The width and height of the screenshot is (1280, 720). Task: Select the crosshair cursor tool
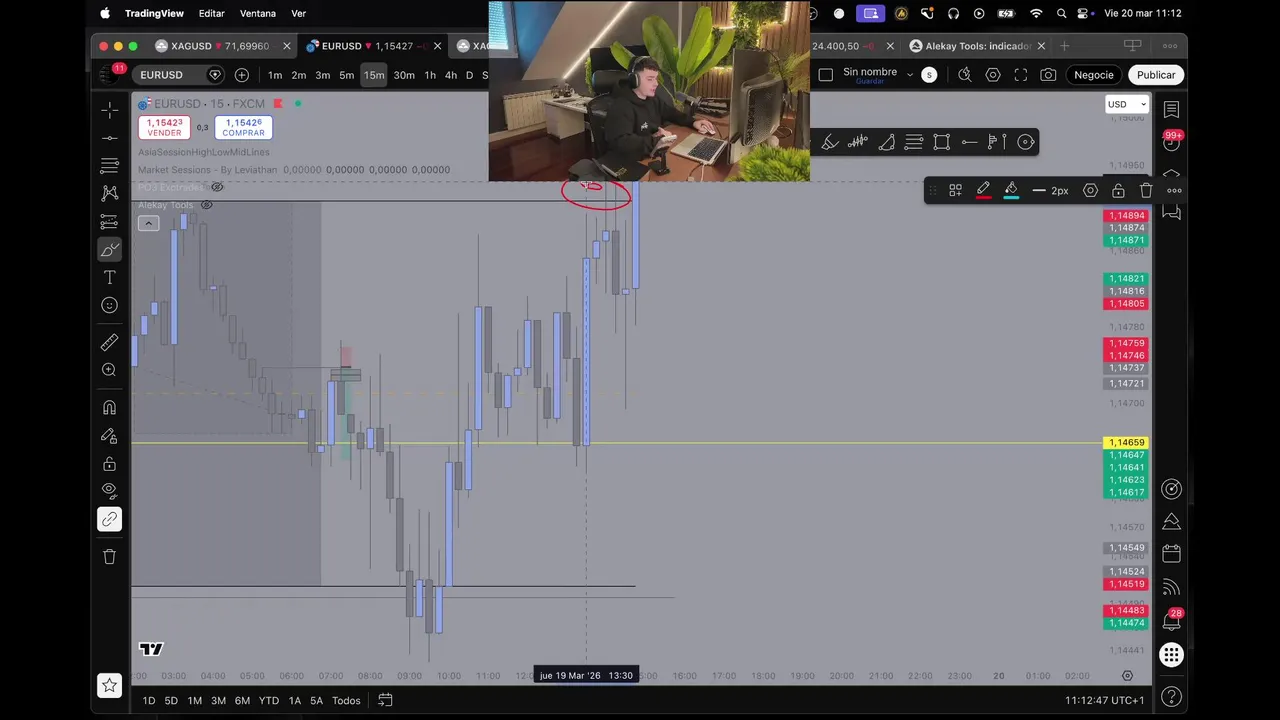pos(110,110)
